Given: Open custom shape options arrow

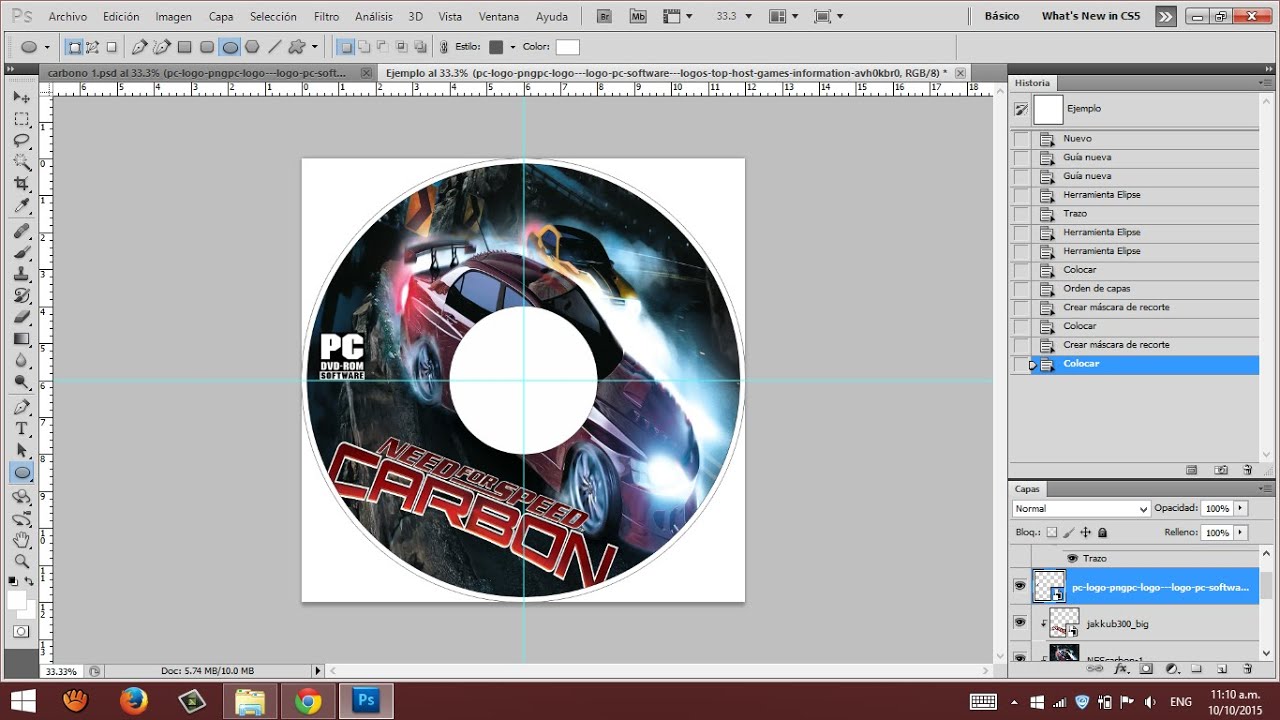Looking at the screenshot, I should (314, 47).
